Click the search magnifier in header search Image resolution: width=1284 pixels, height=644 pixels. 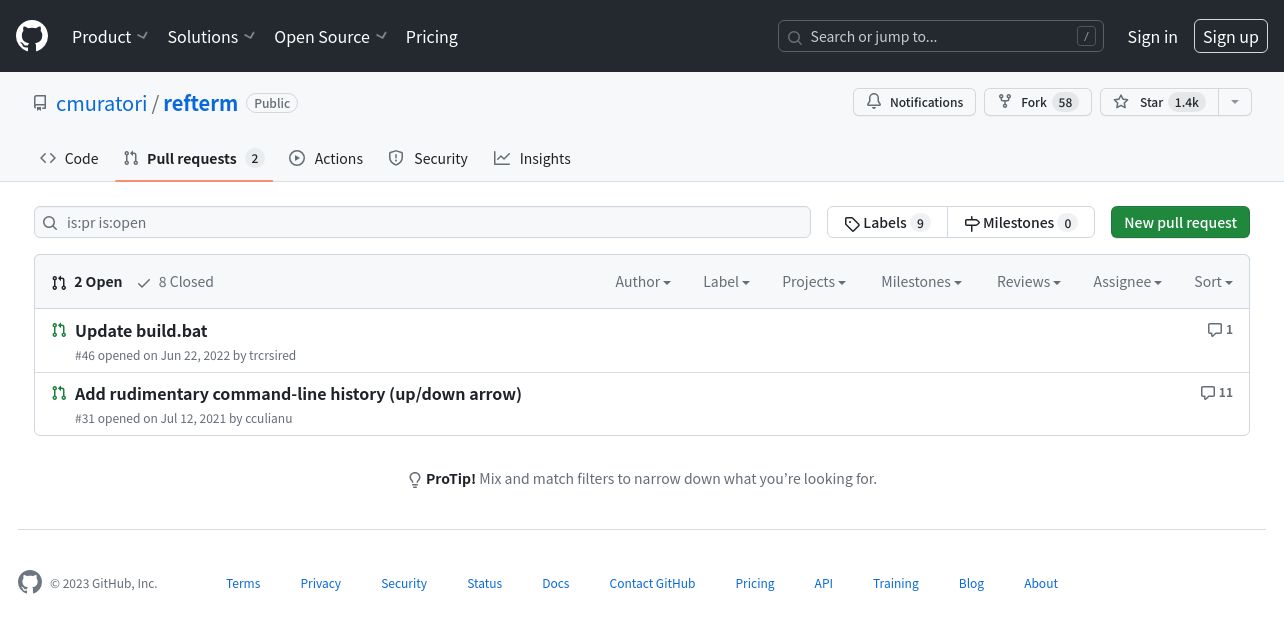click(795, 38)
